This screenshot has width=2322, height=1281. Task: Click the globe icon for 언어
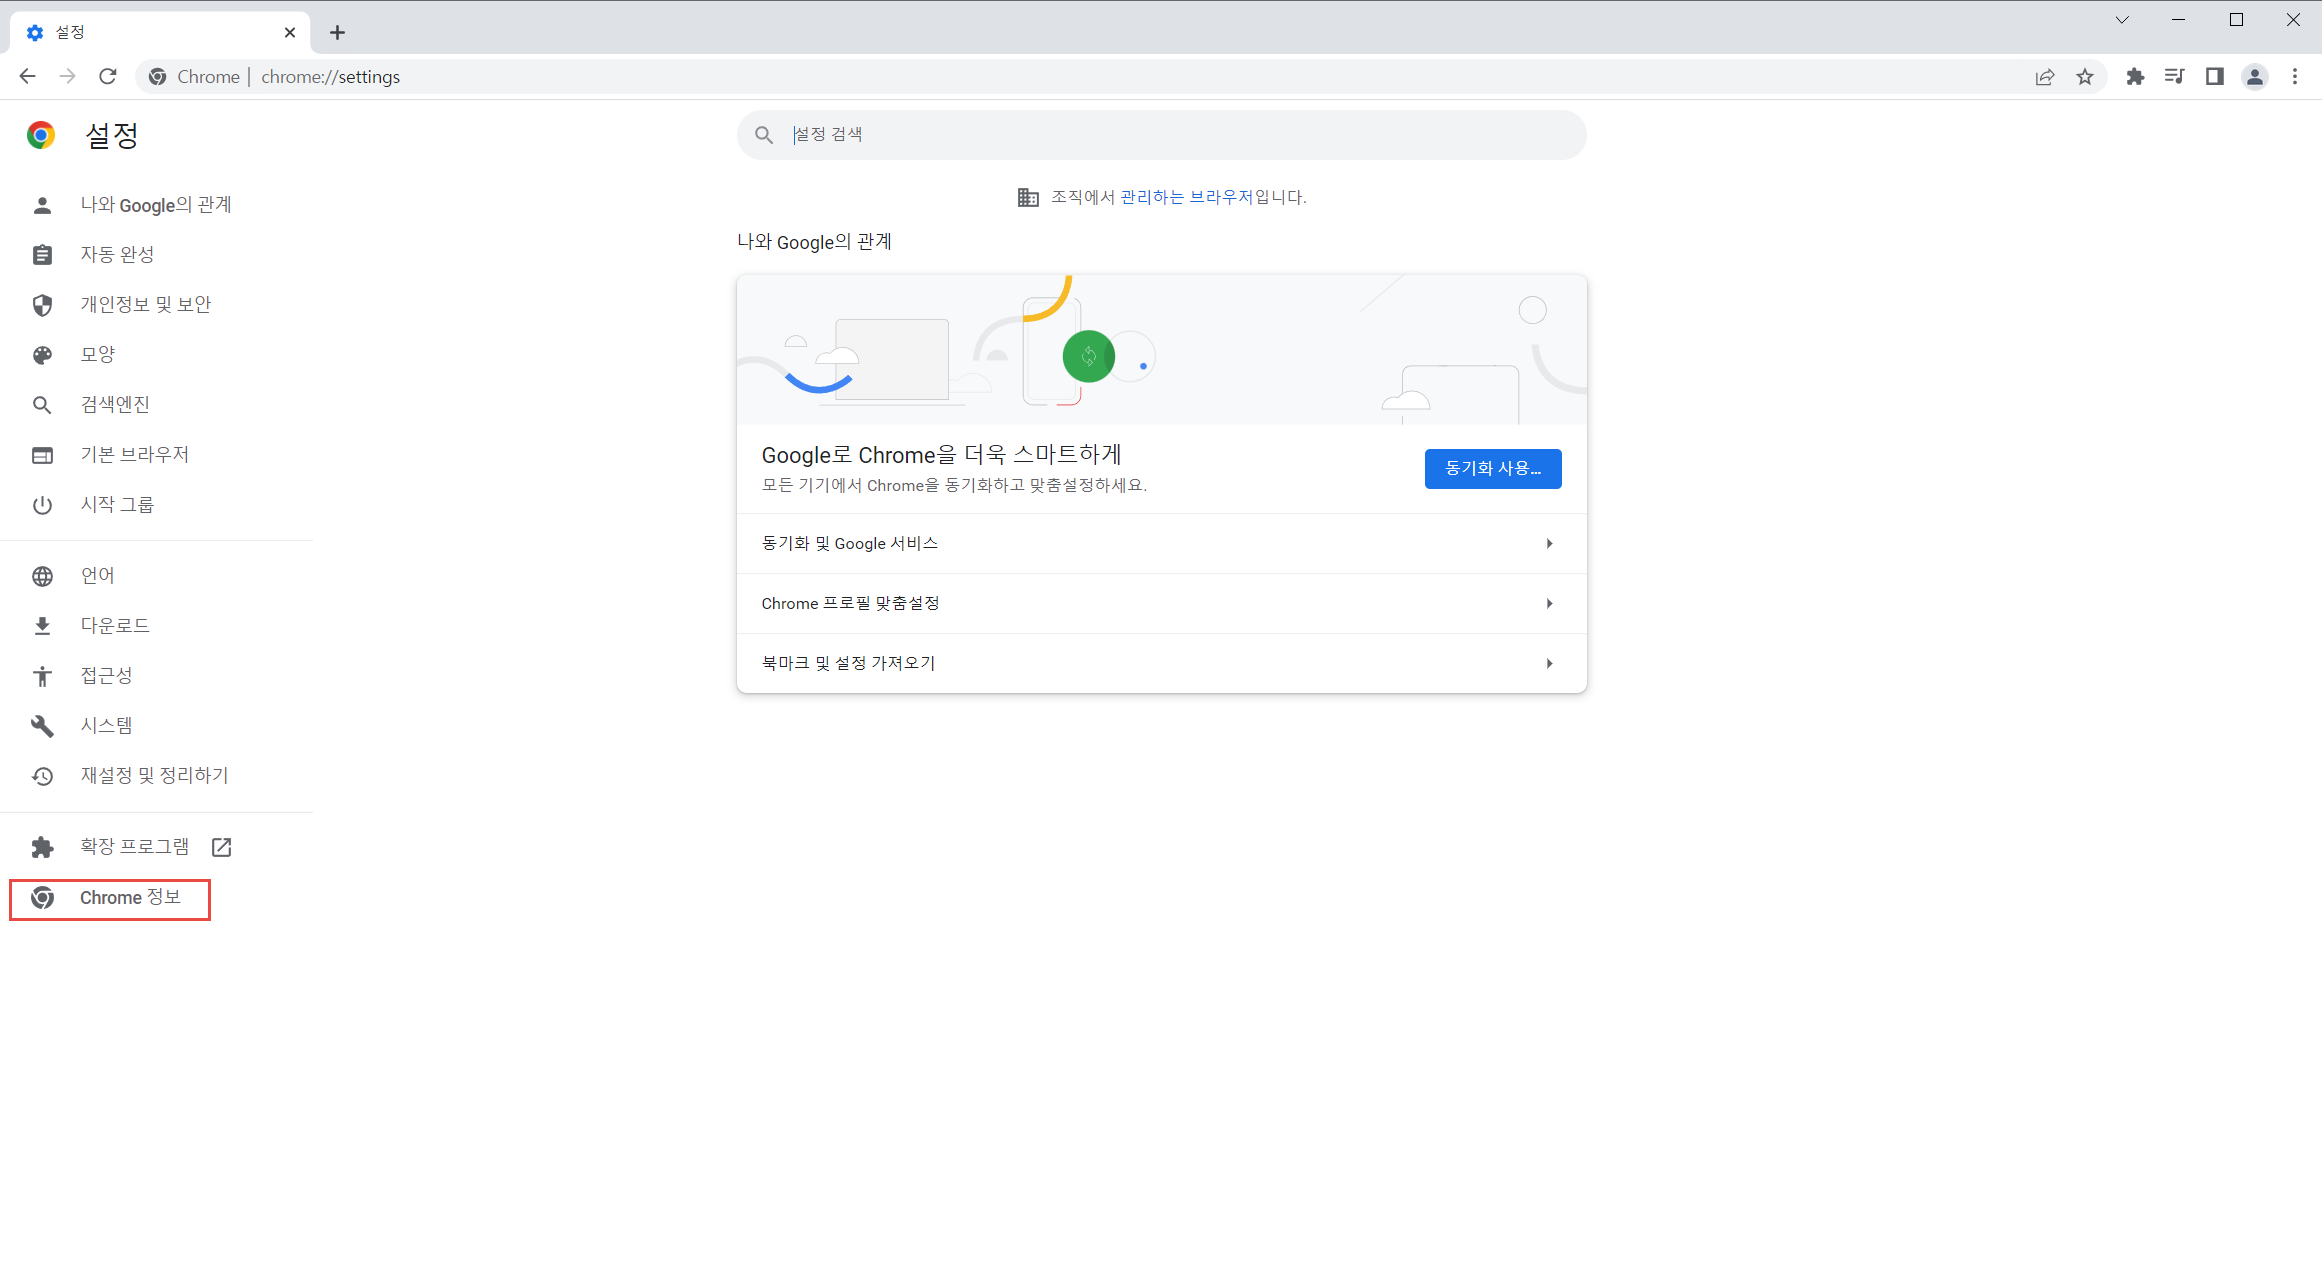pyautogui.click(x=42, y=576)
